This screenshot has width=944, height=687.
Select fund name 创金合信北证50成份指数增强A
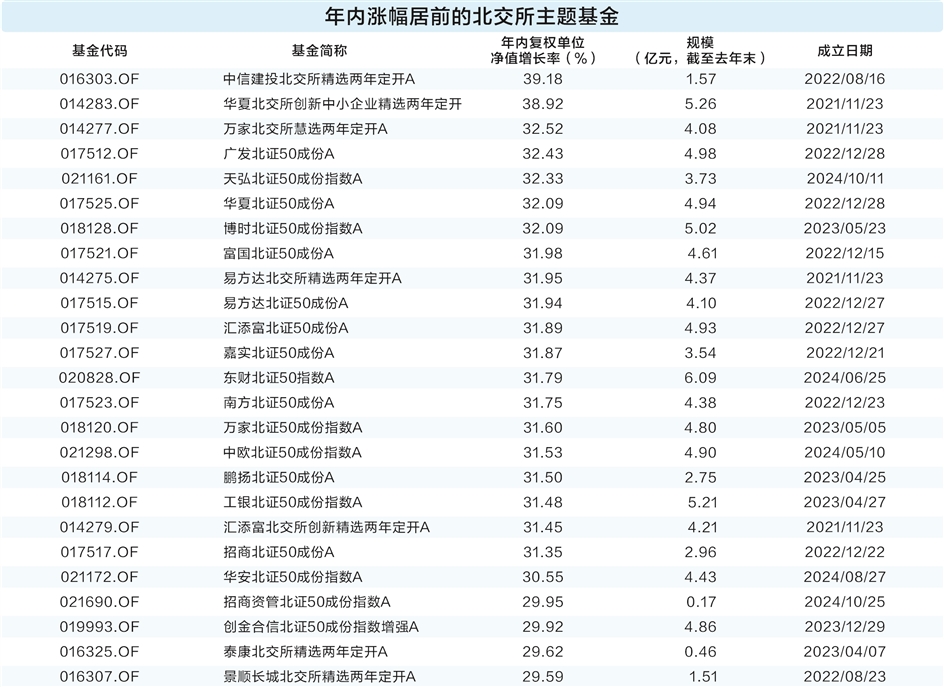click(x=321, y=627)
